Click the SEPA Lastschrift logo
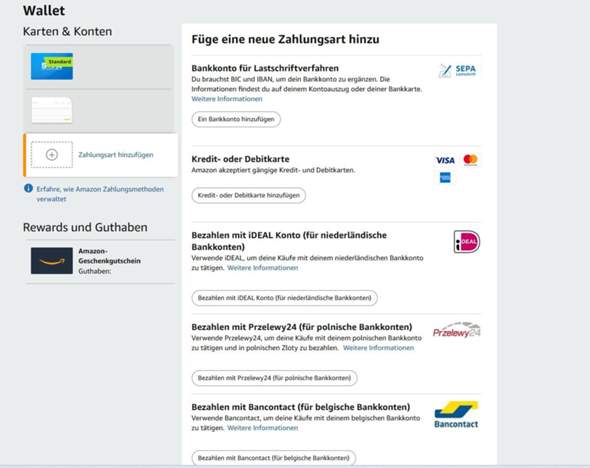This screenshot has height=468, width=590. point(458,70)
